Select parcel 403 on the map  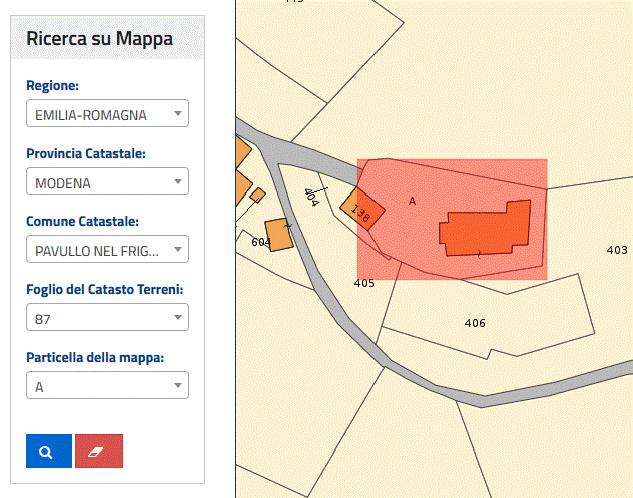[x=616, y=250]
